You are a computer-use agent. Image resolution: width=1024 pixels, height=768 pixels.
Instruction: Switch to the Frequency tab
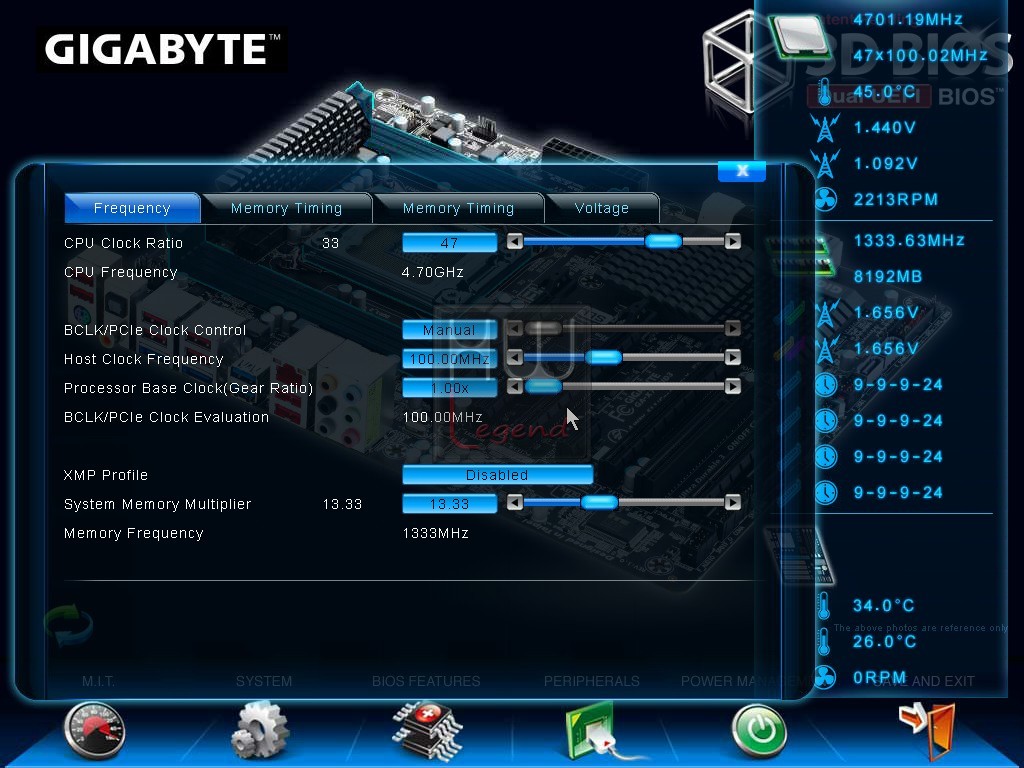tap(132, 208)
